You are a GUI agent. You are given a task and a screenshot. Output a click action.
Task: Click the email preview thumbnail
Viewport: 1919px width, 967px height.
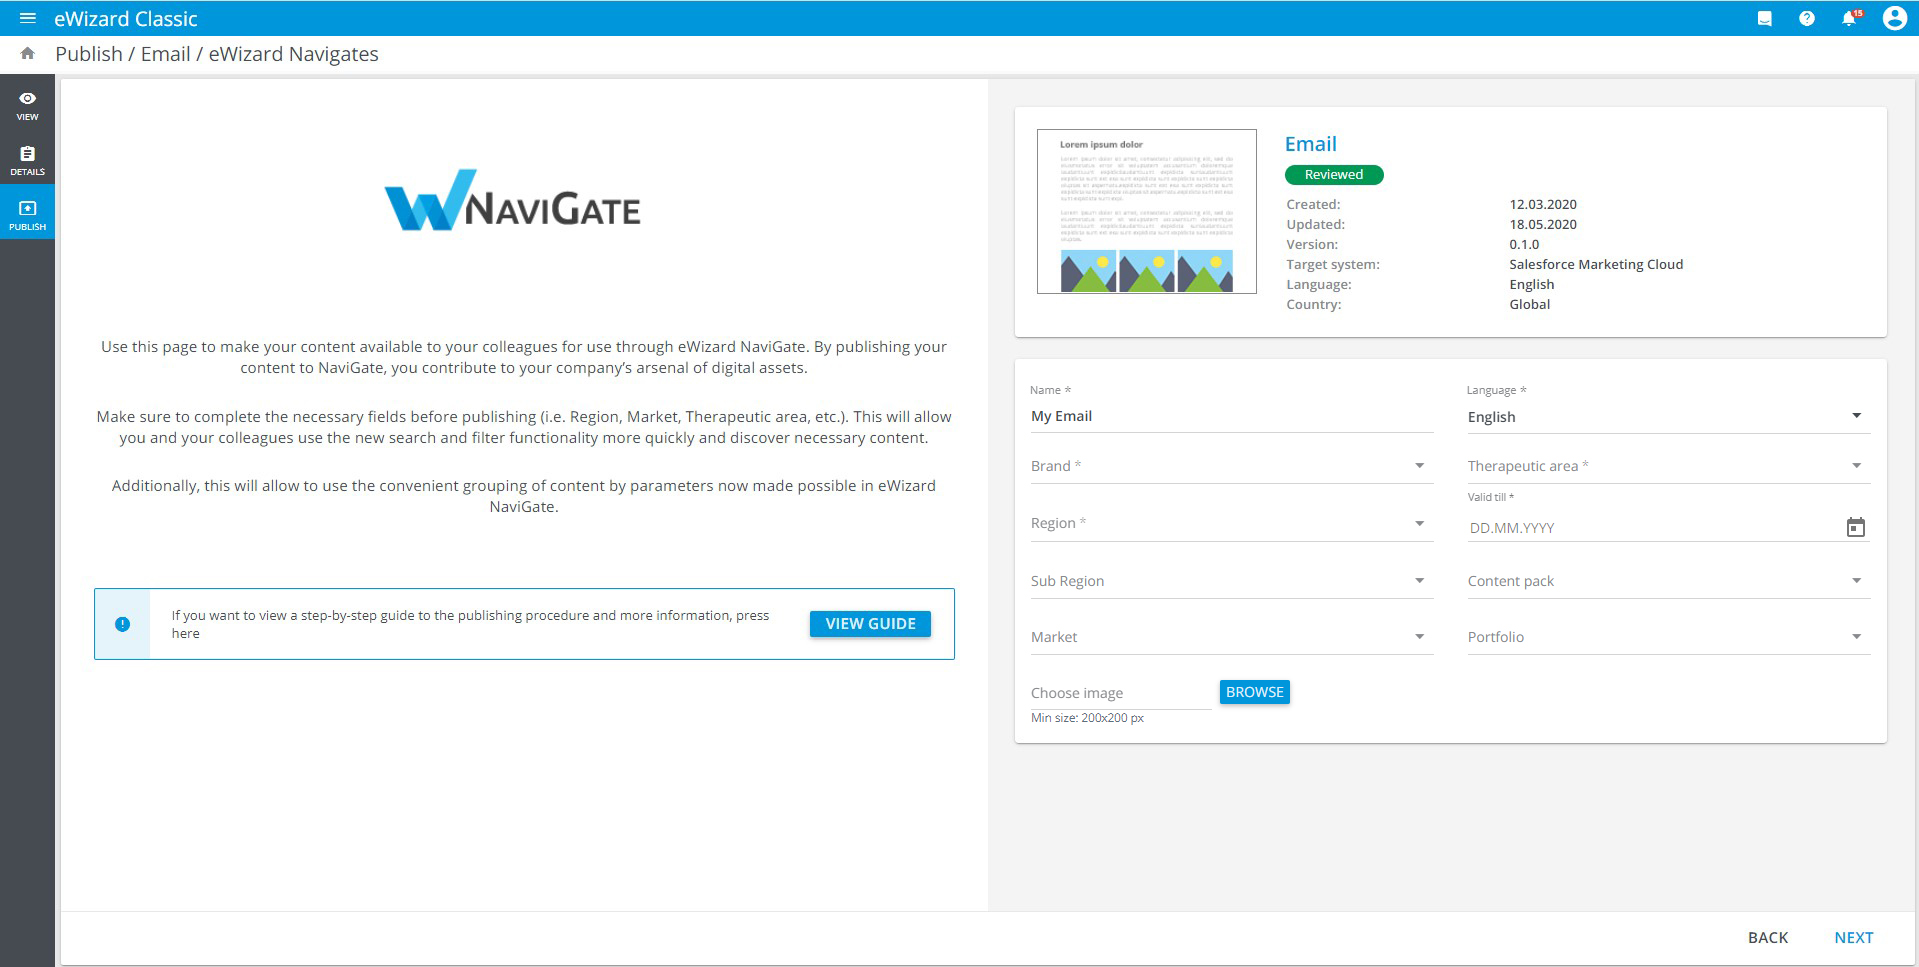pyautogui.click(x=1146, y=211)
